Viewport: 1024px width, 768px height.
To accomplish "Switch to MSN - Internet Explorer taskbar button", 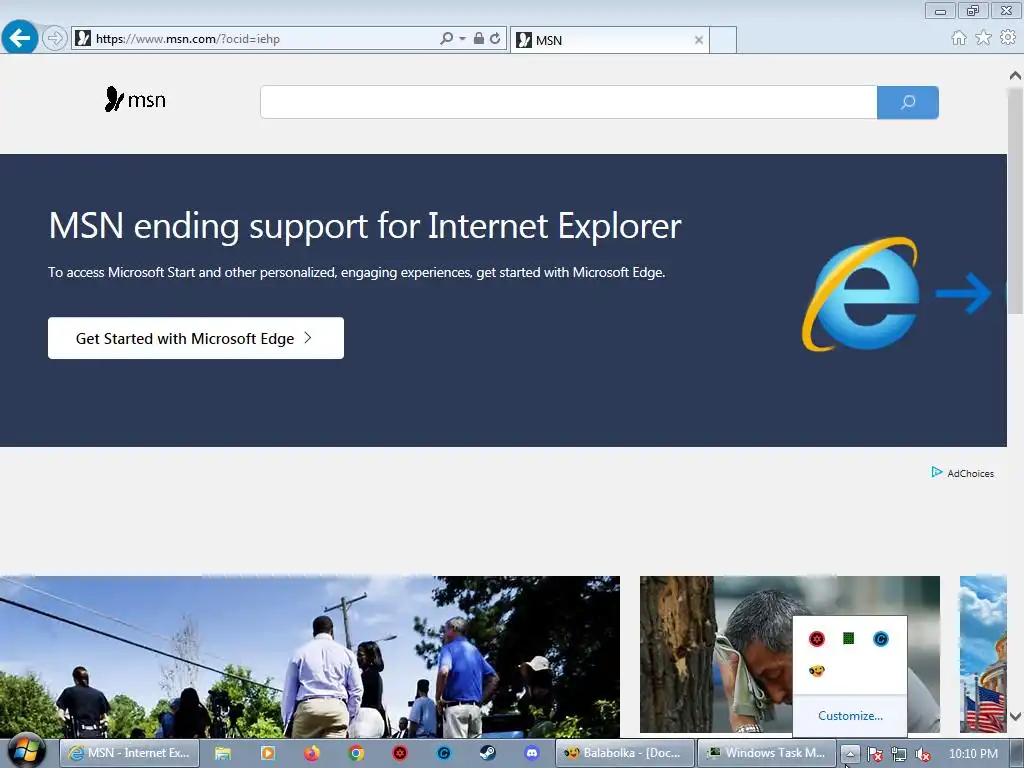I will pyautogui.click(x=129, y=753).
